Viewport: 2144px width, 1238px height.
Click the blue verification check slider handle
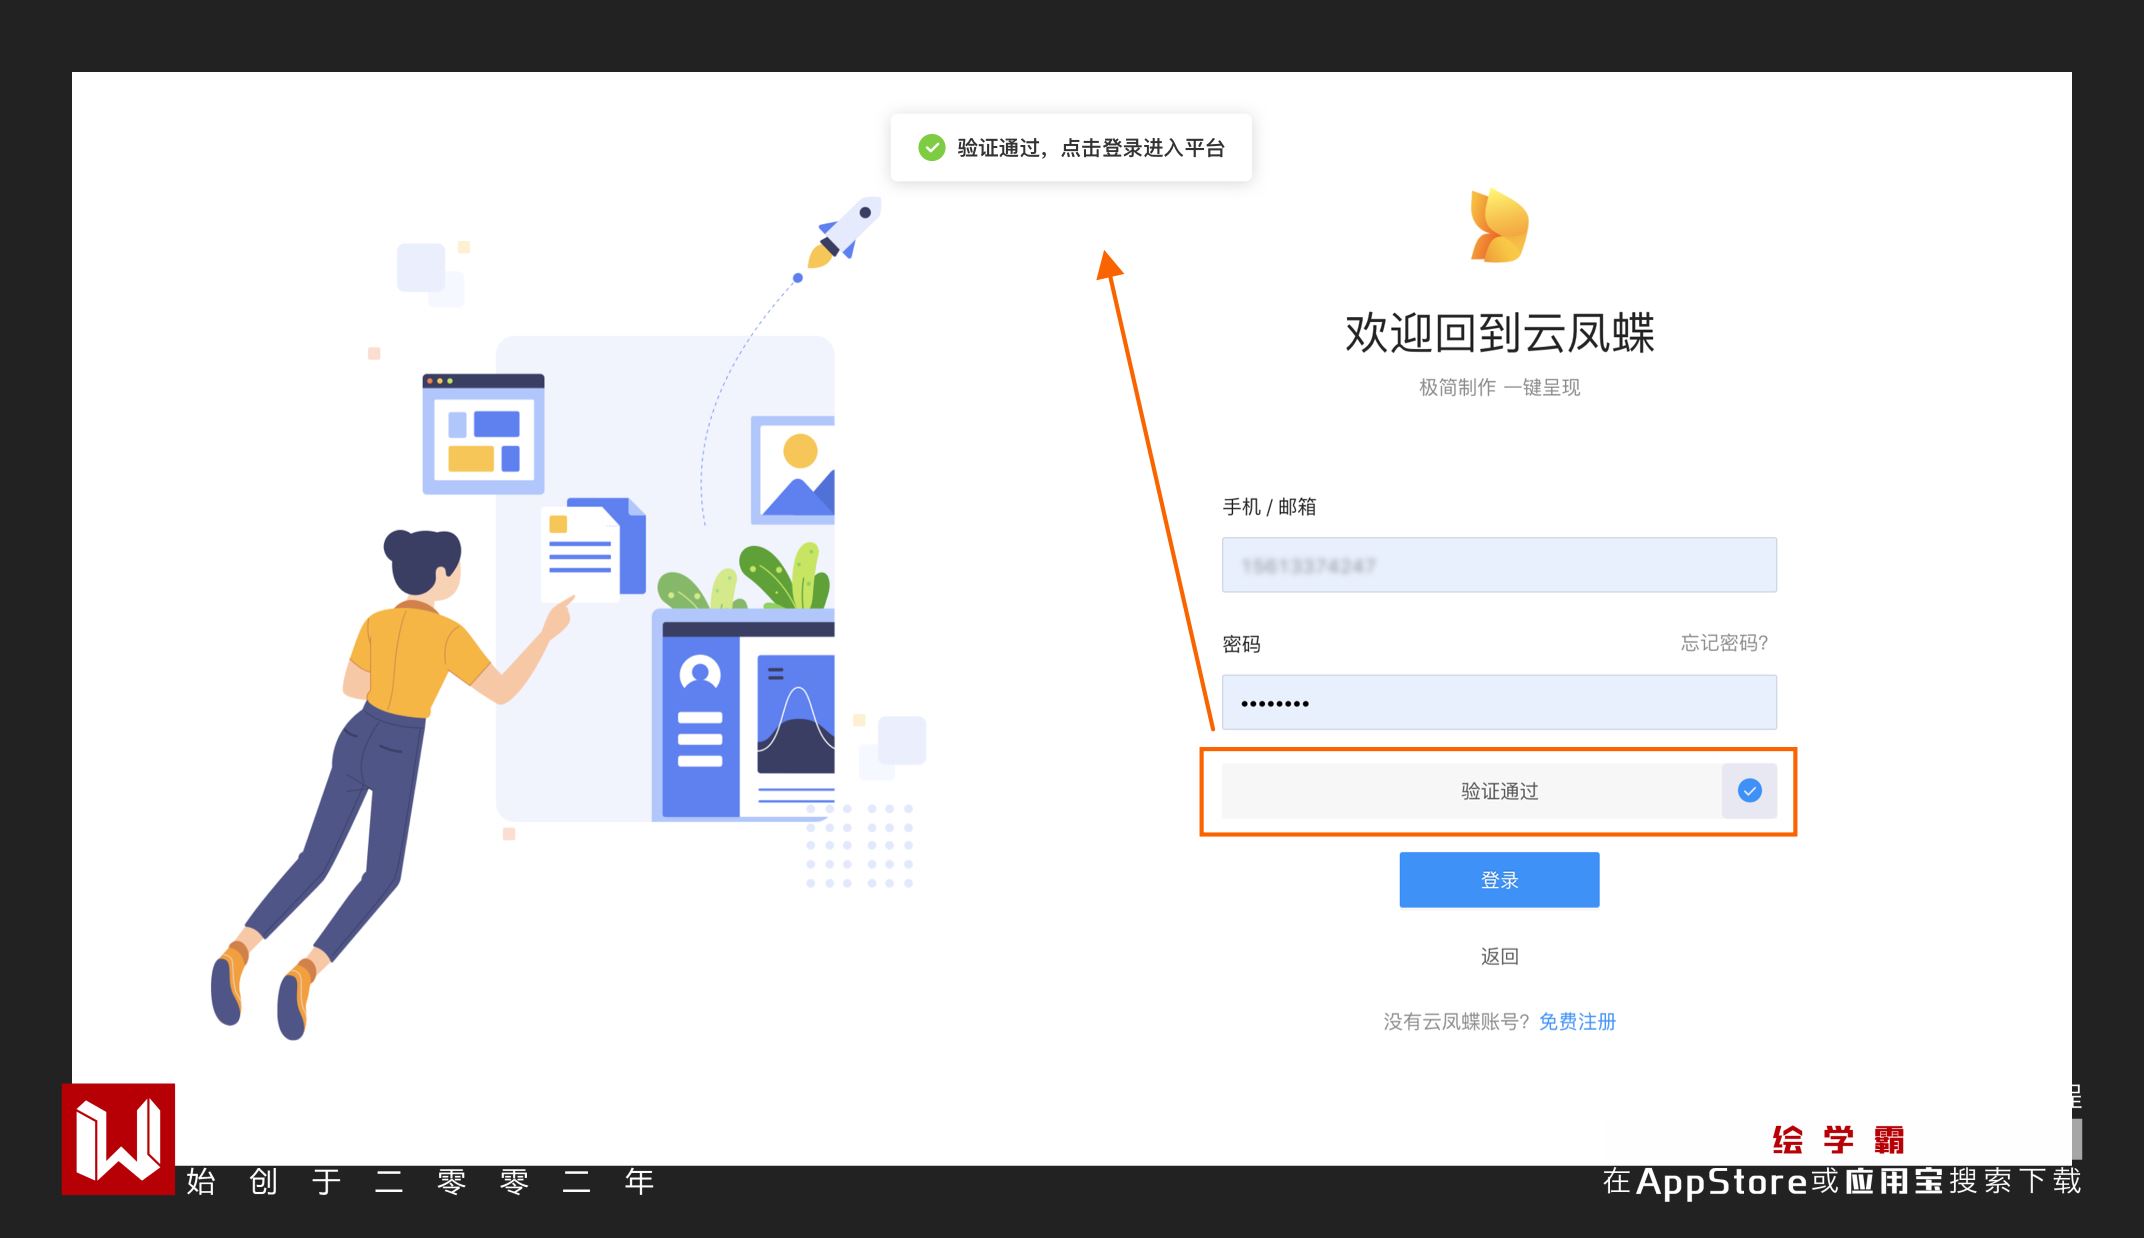(1749, 791)
